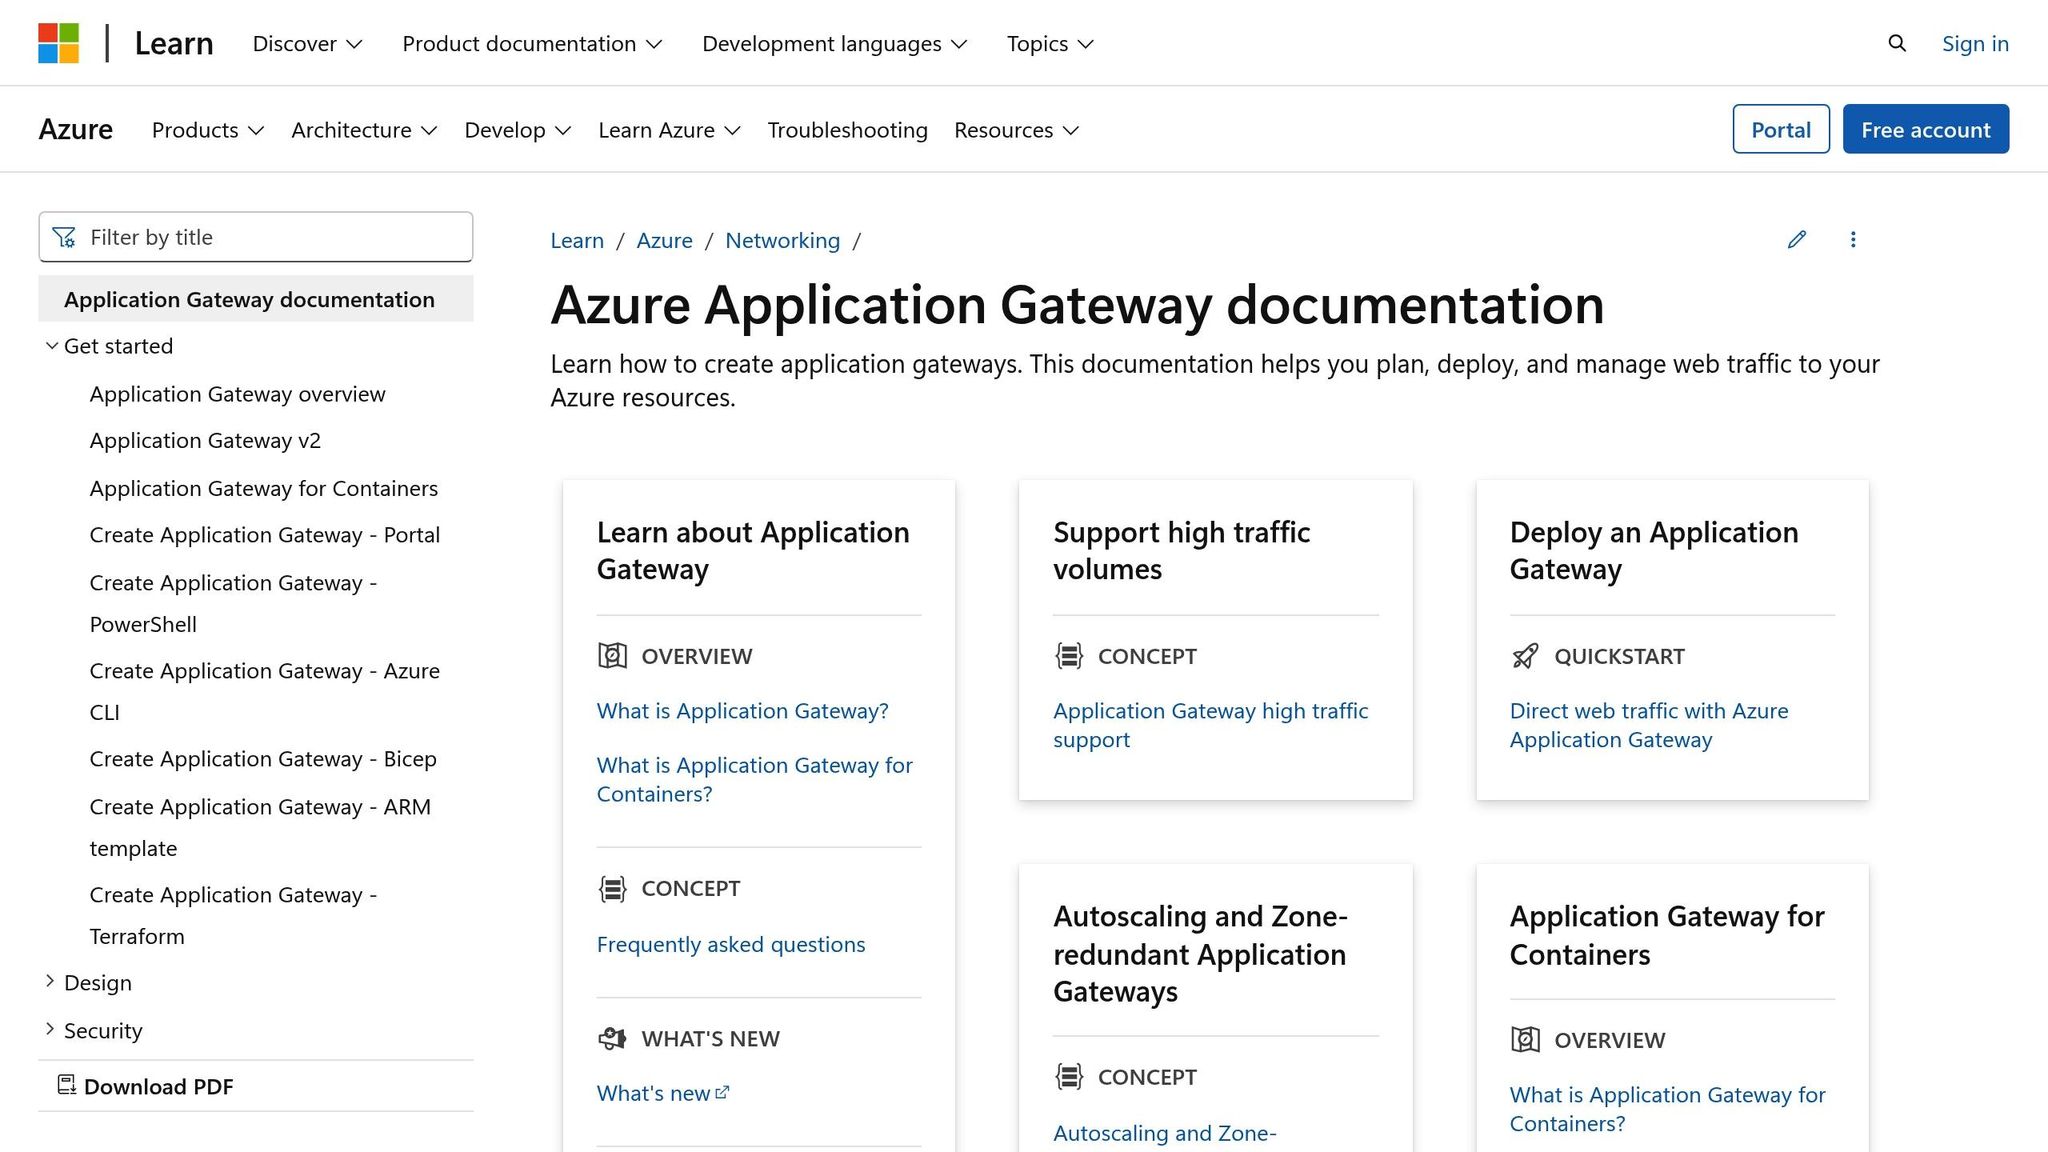Open Create Application Gateway - ARM template
2048x1152 pixels.
coord(260,827)
